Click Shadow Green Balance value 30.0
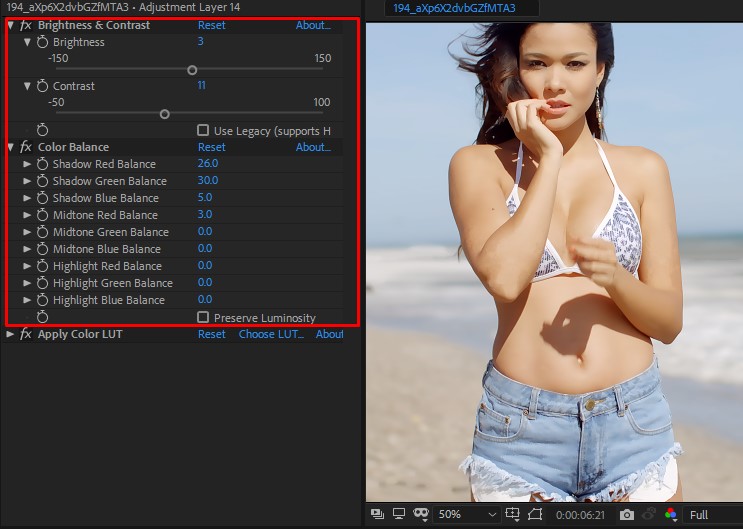 point(208,180)
